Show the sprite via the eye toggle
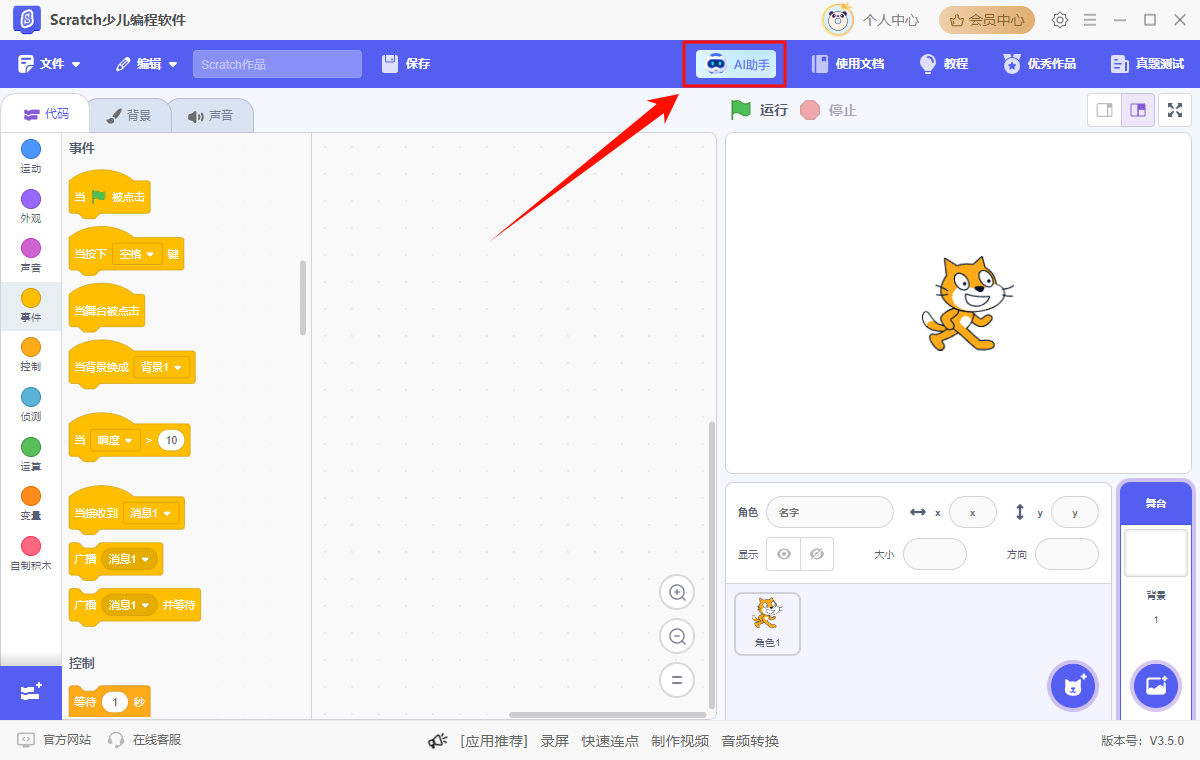The image size is (1200, 760). (x=783, y=553)
